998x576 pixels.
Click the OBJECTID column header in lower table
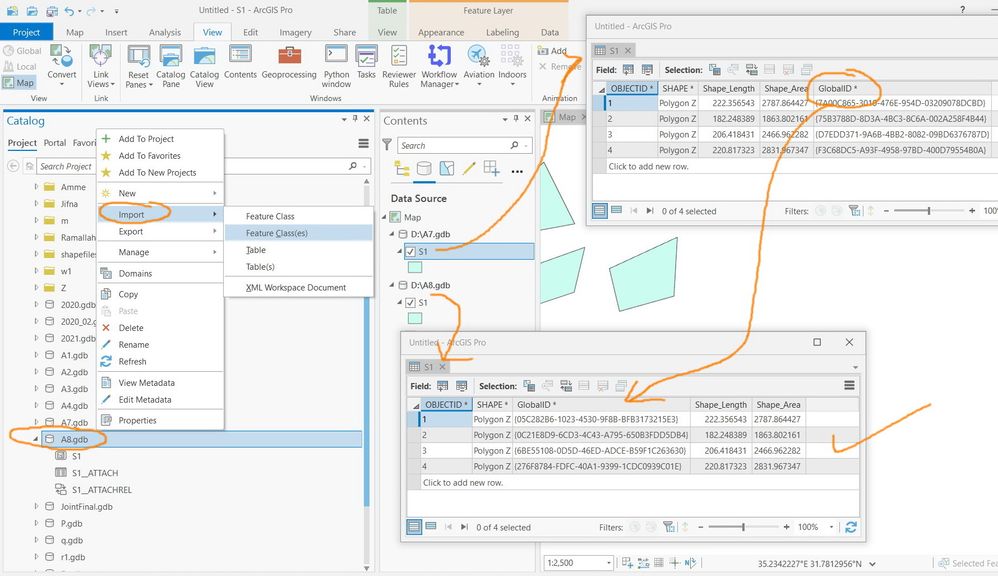(x=446, y=404)
